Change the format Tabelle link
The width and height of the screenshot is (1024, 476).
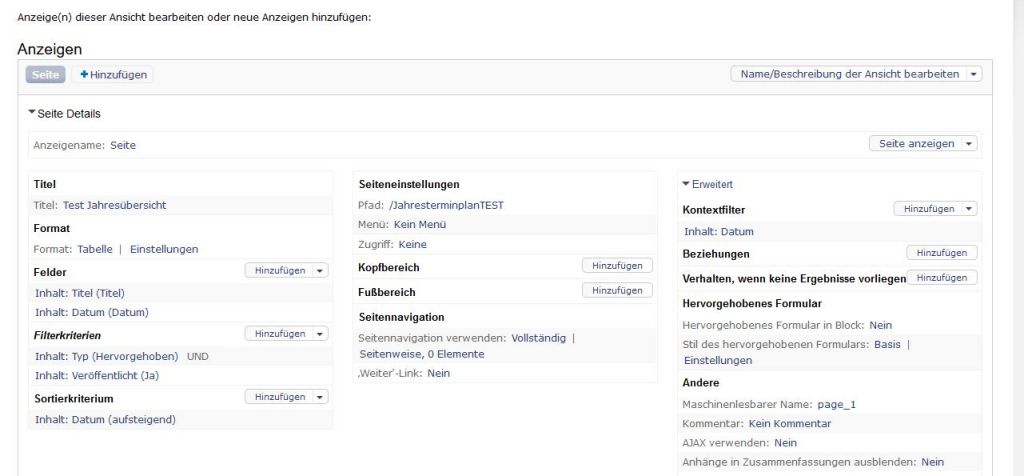pyautogui.click(x=95, y=249)
